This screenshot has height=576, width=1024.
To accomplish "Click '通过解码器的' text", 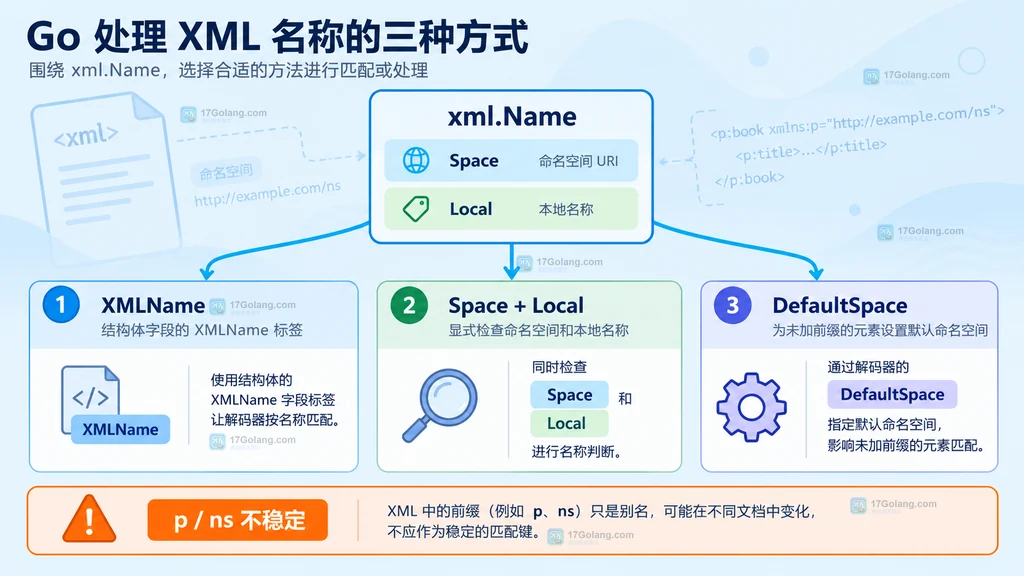I will point(868,367).
